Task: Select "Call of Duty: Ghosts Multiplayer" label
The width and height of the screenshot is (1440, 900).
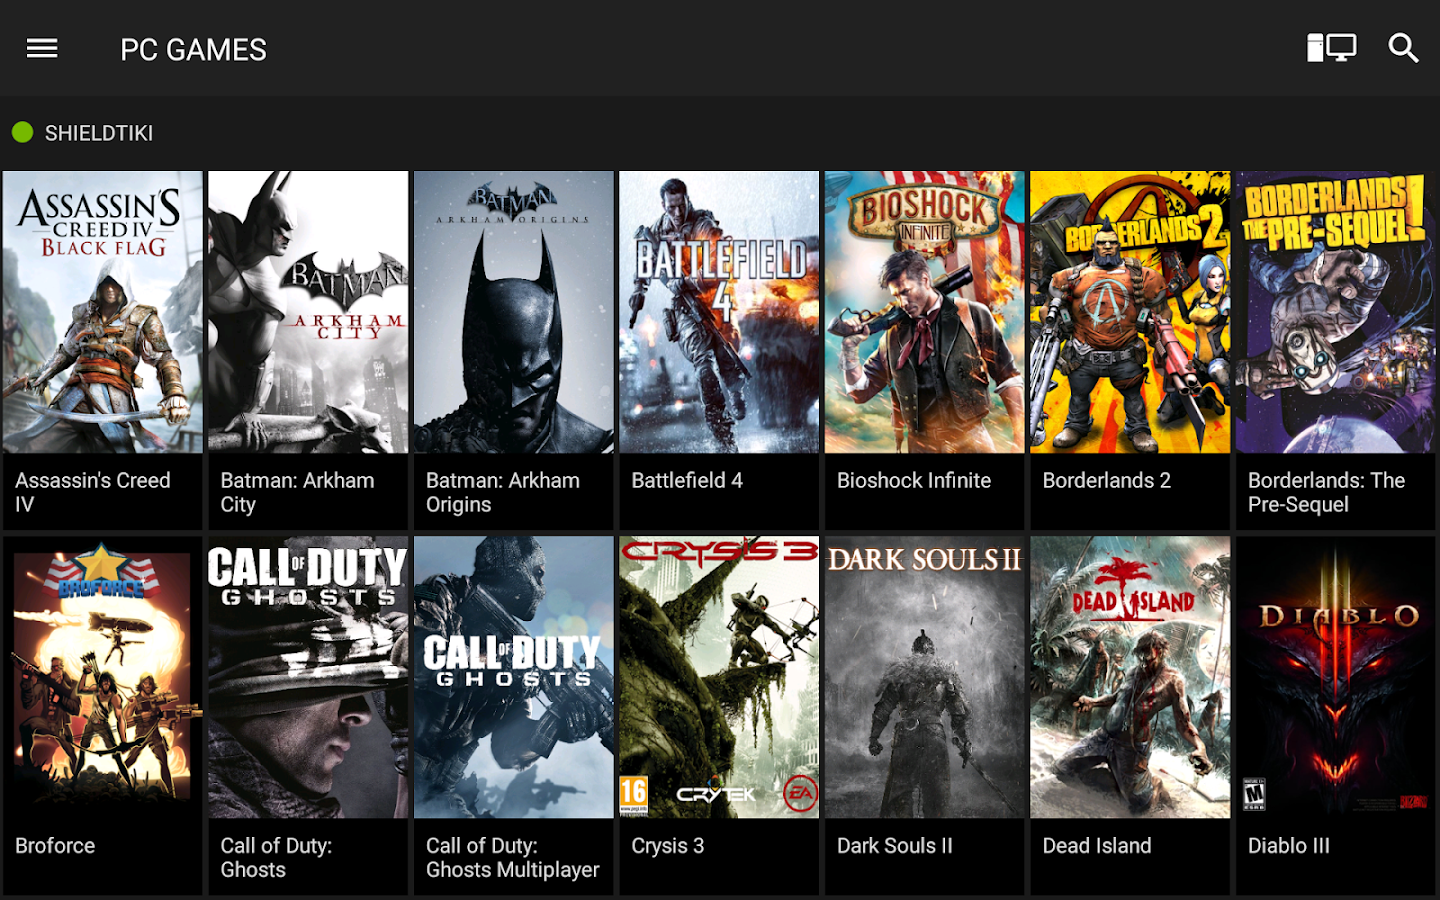Action: pos(513,857)
